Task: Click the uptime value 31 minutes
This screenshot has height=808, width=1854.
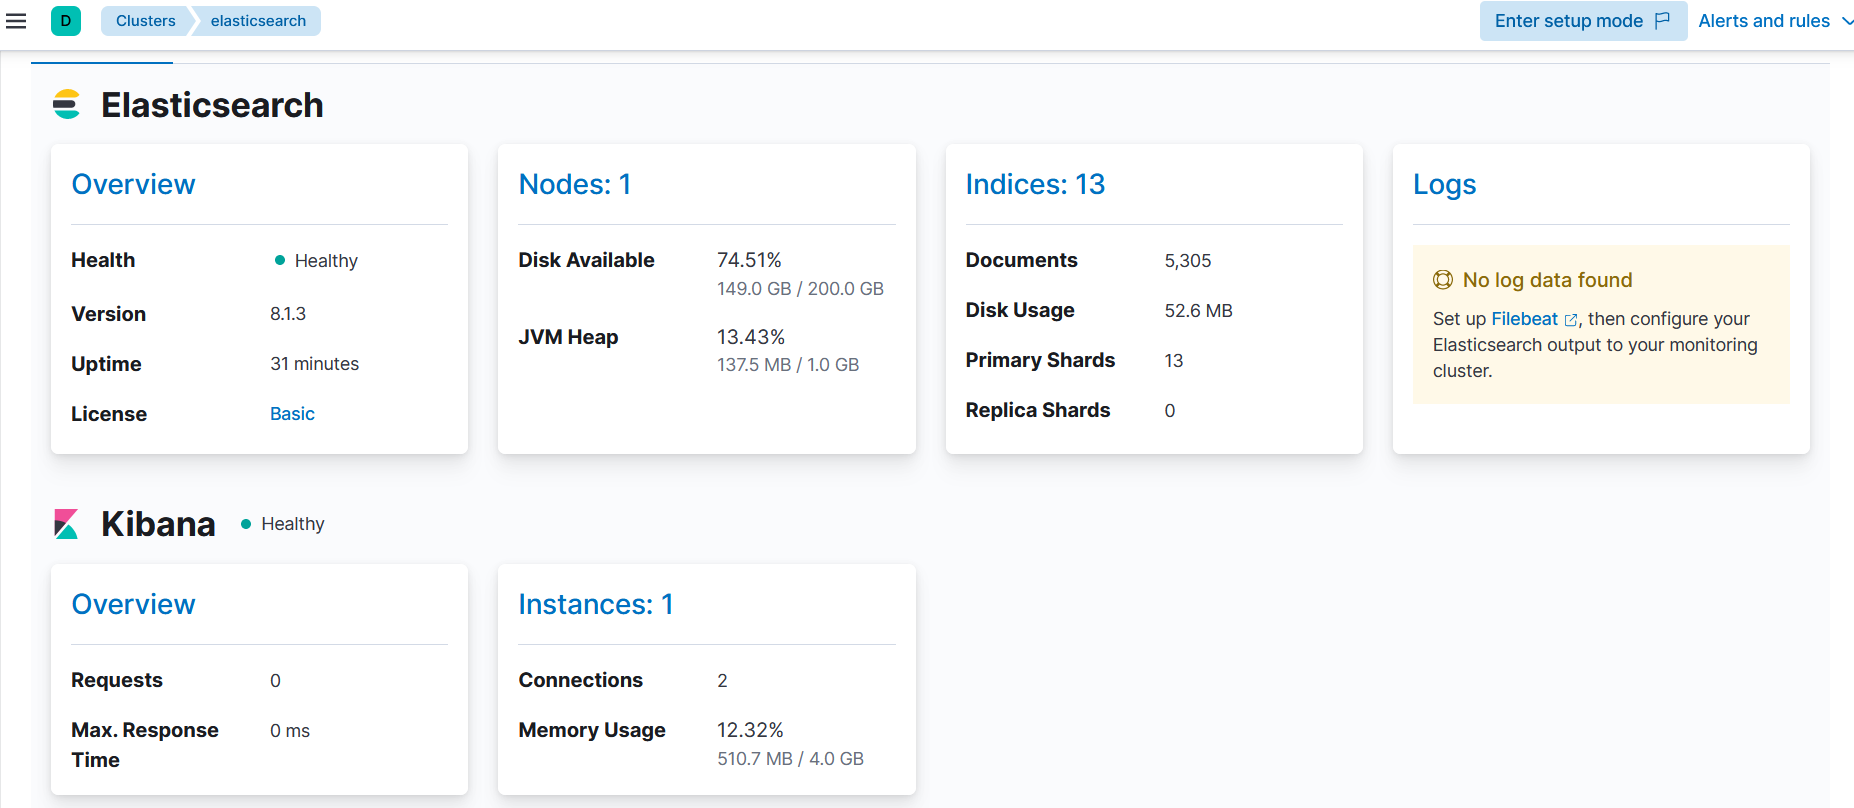Action: point(314,364)
